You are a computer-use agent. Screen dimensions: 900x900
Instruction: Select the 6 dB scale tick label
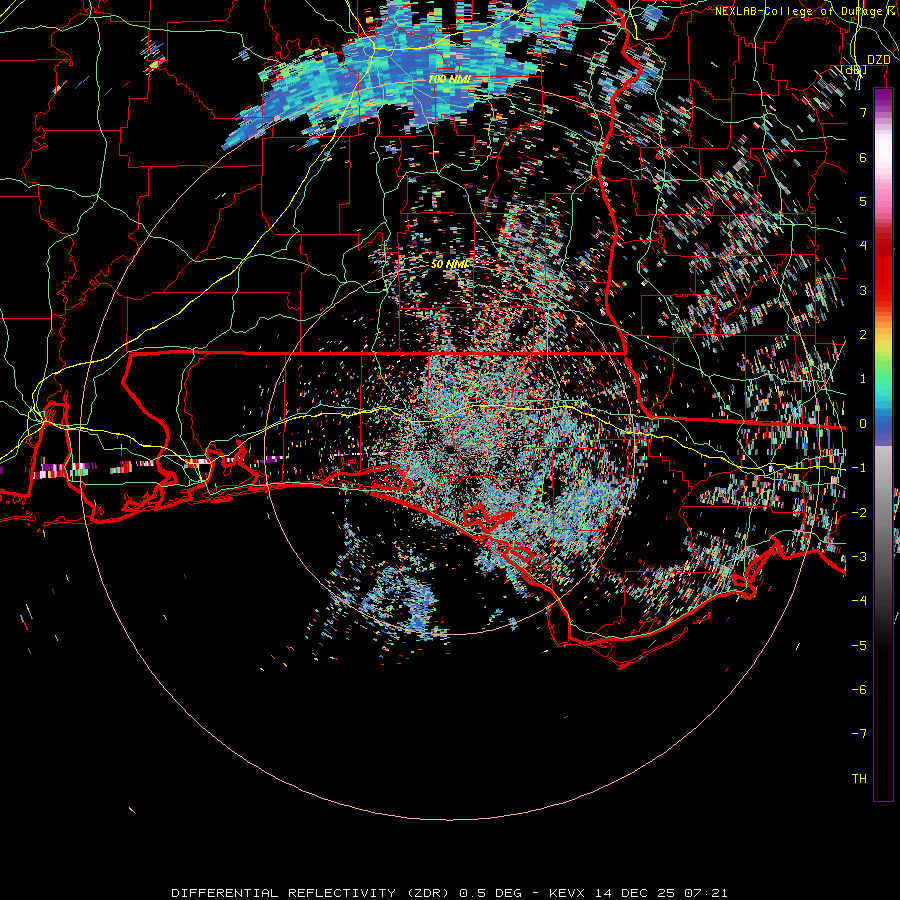click(863, 157)
